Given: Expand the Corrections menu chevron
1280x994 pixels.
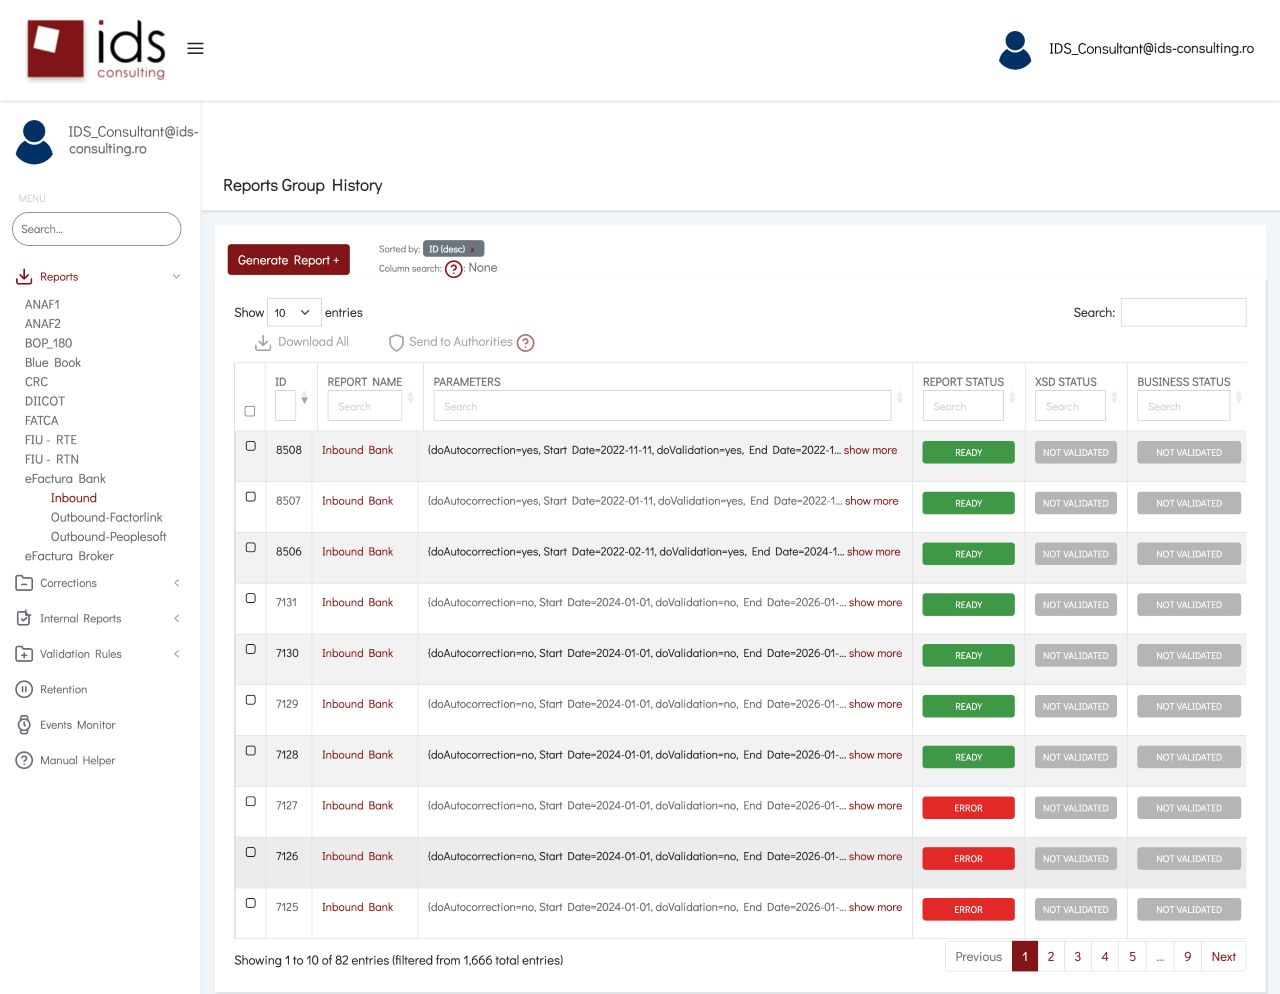Looking at the screenshot, I should point(177,583).
